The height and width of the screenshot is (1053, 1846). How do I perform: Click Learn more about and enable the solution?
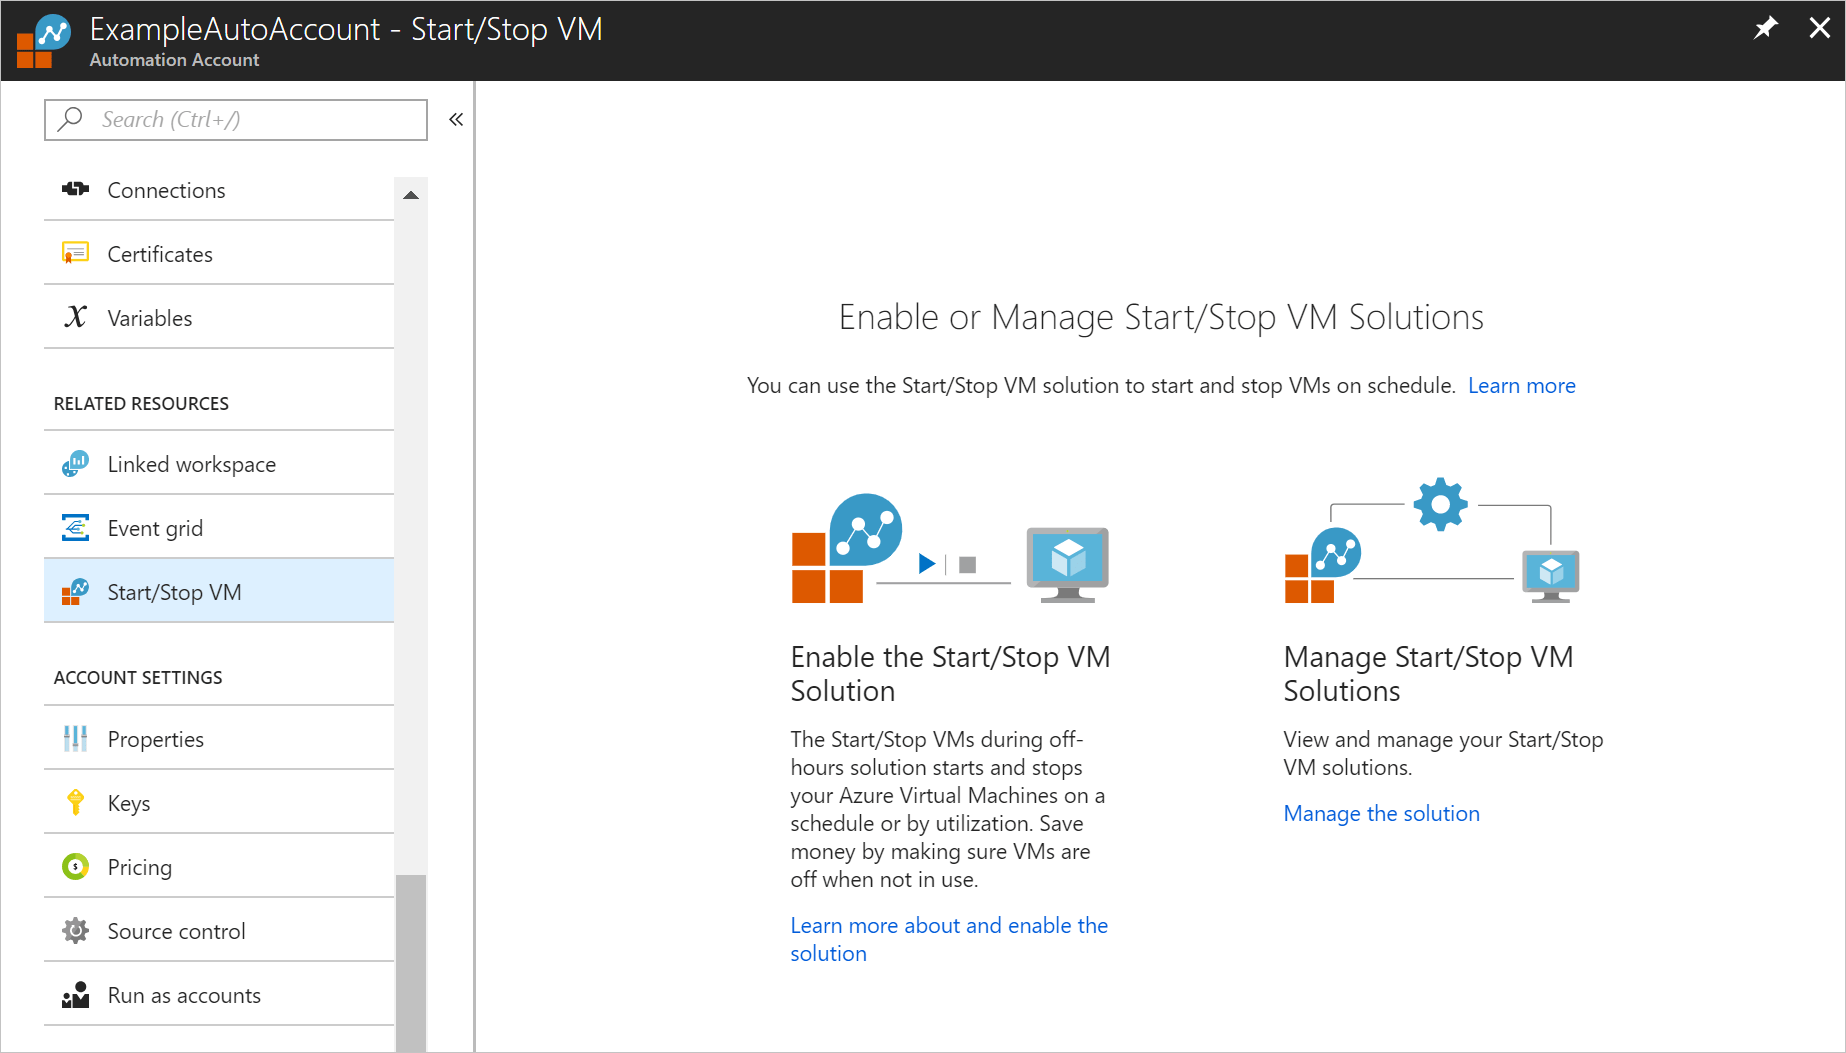coord(949,939)
